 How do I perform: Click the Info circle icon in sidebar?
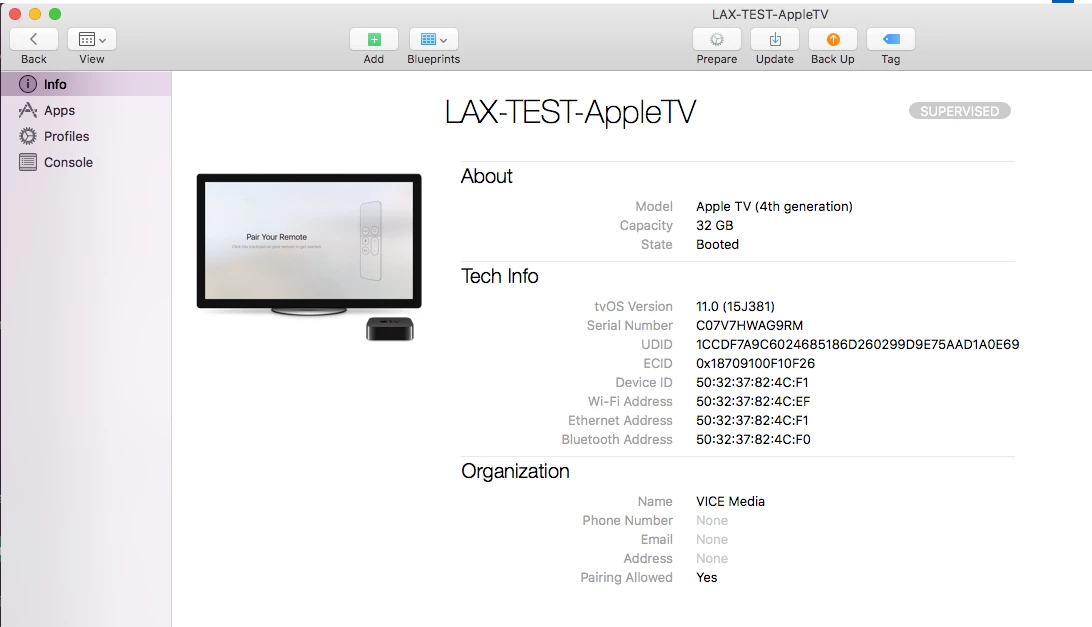point(28,84)
